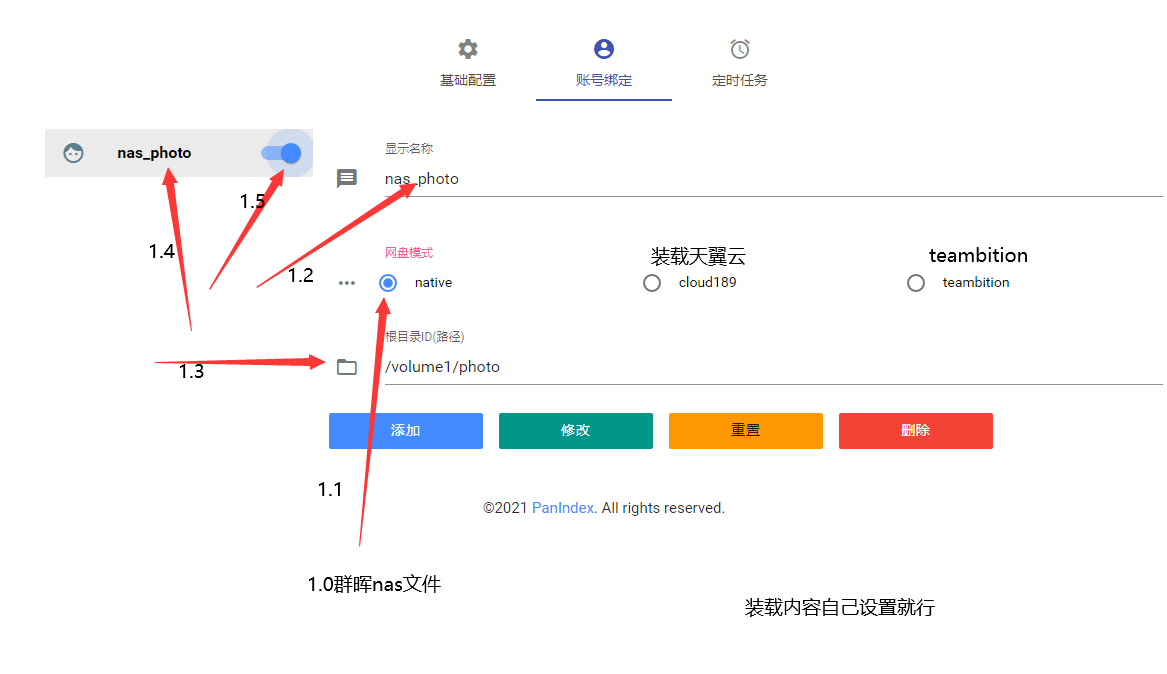Toggle the switch next to nas_photo

(x=282, y=152)
